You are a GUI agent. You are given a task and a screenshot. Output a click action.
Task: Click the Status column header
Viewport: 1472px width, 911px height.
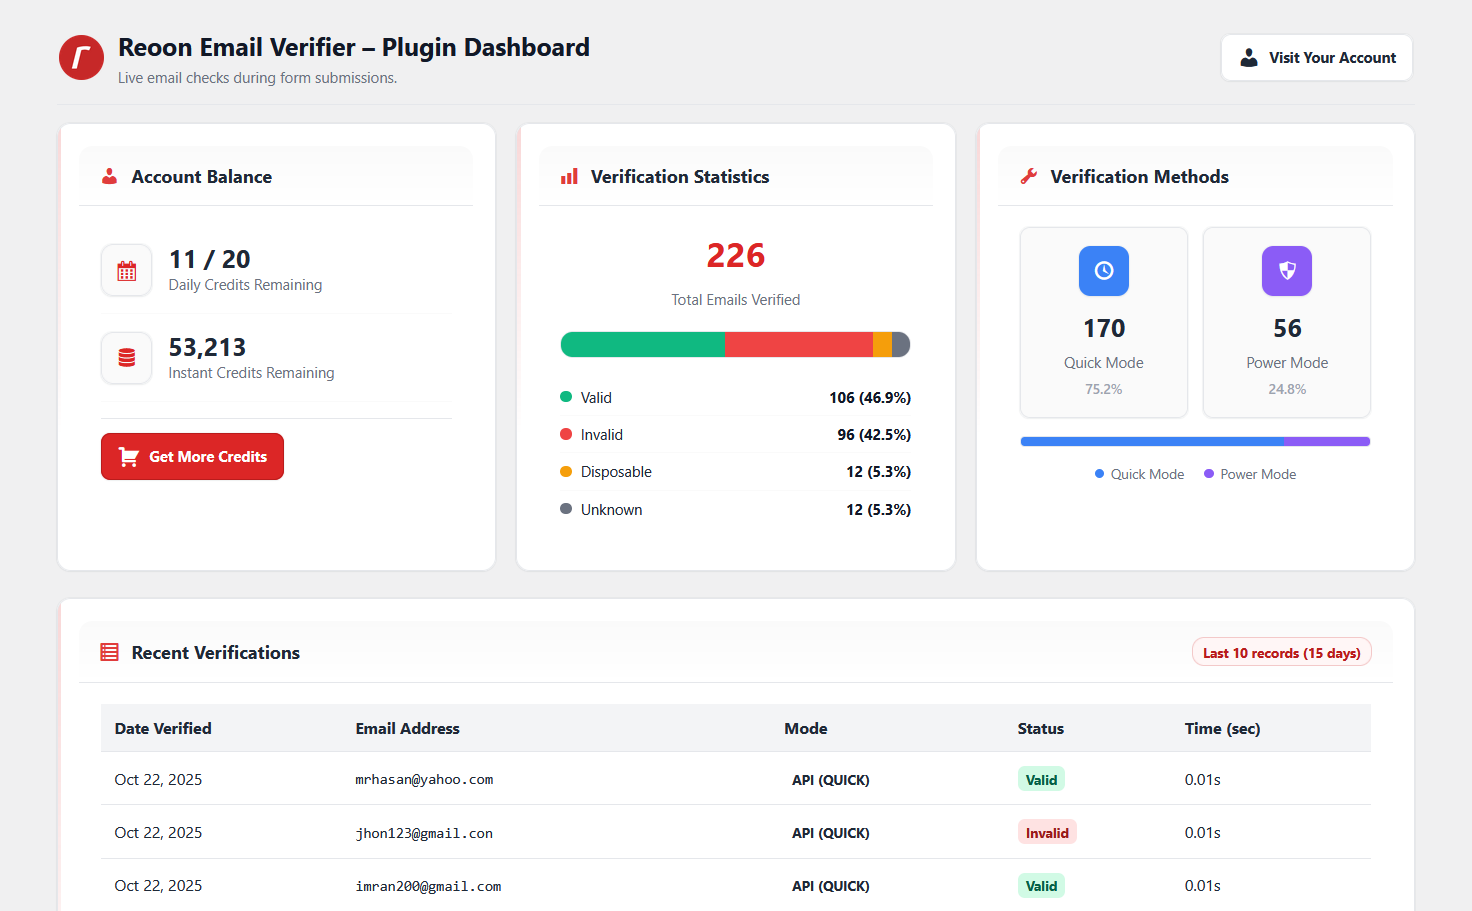click(1040, 729)
